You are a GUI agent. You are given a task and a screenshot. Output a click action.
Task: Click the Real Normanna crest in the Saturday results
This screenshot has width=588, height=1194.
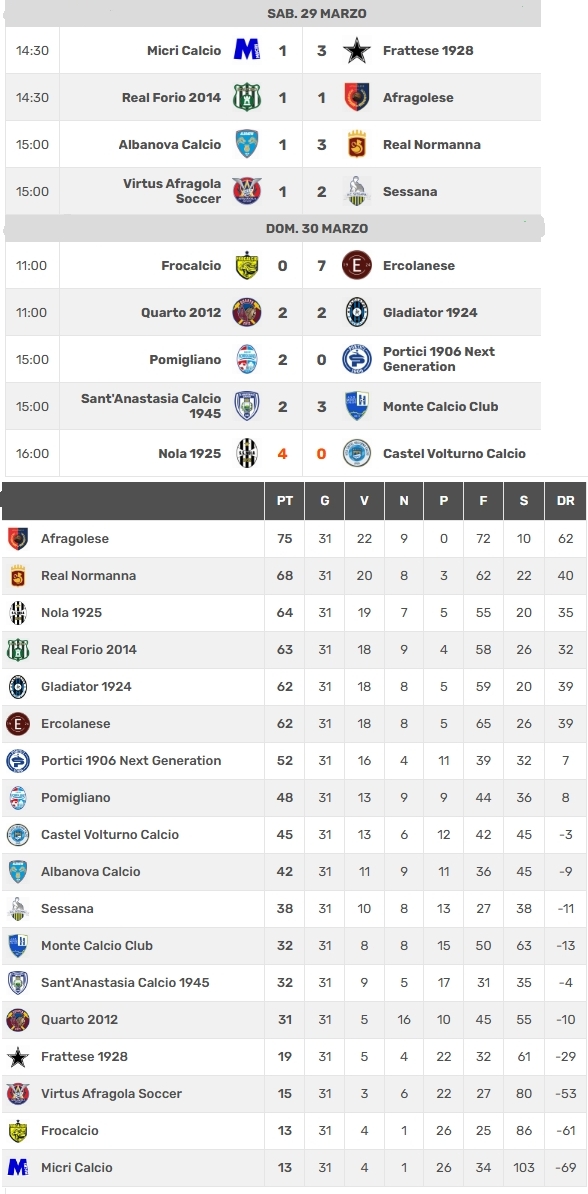tap(356, 145)
